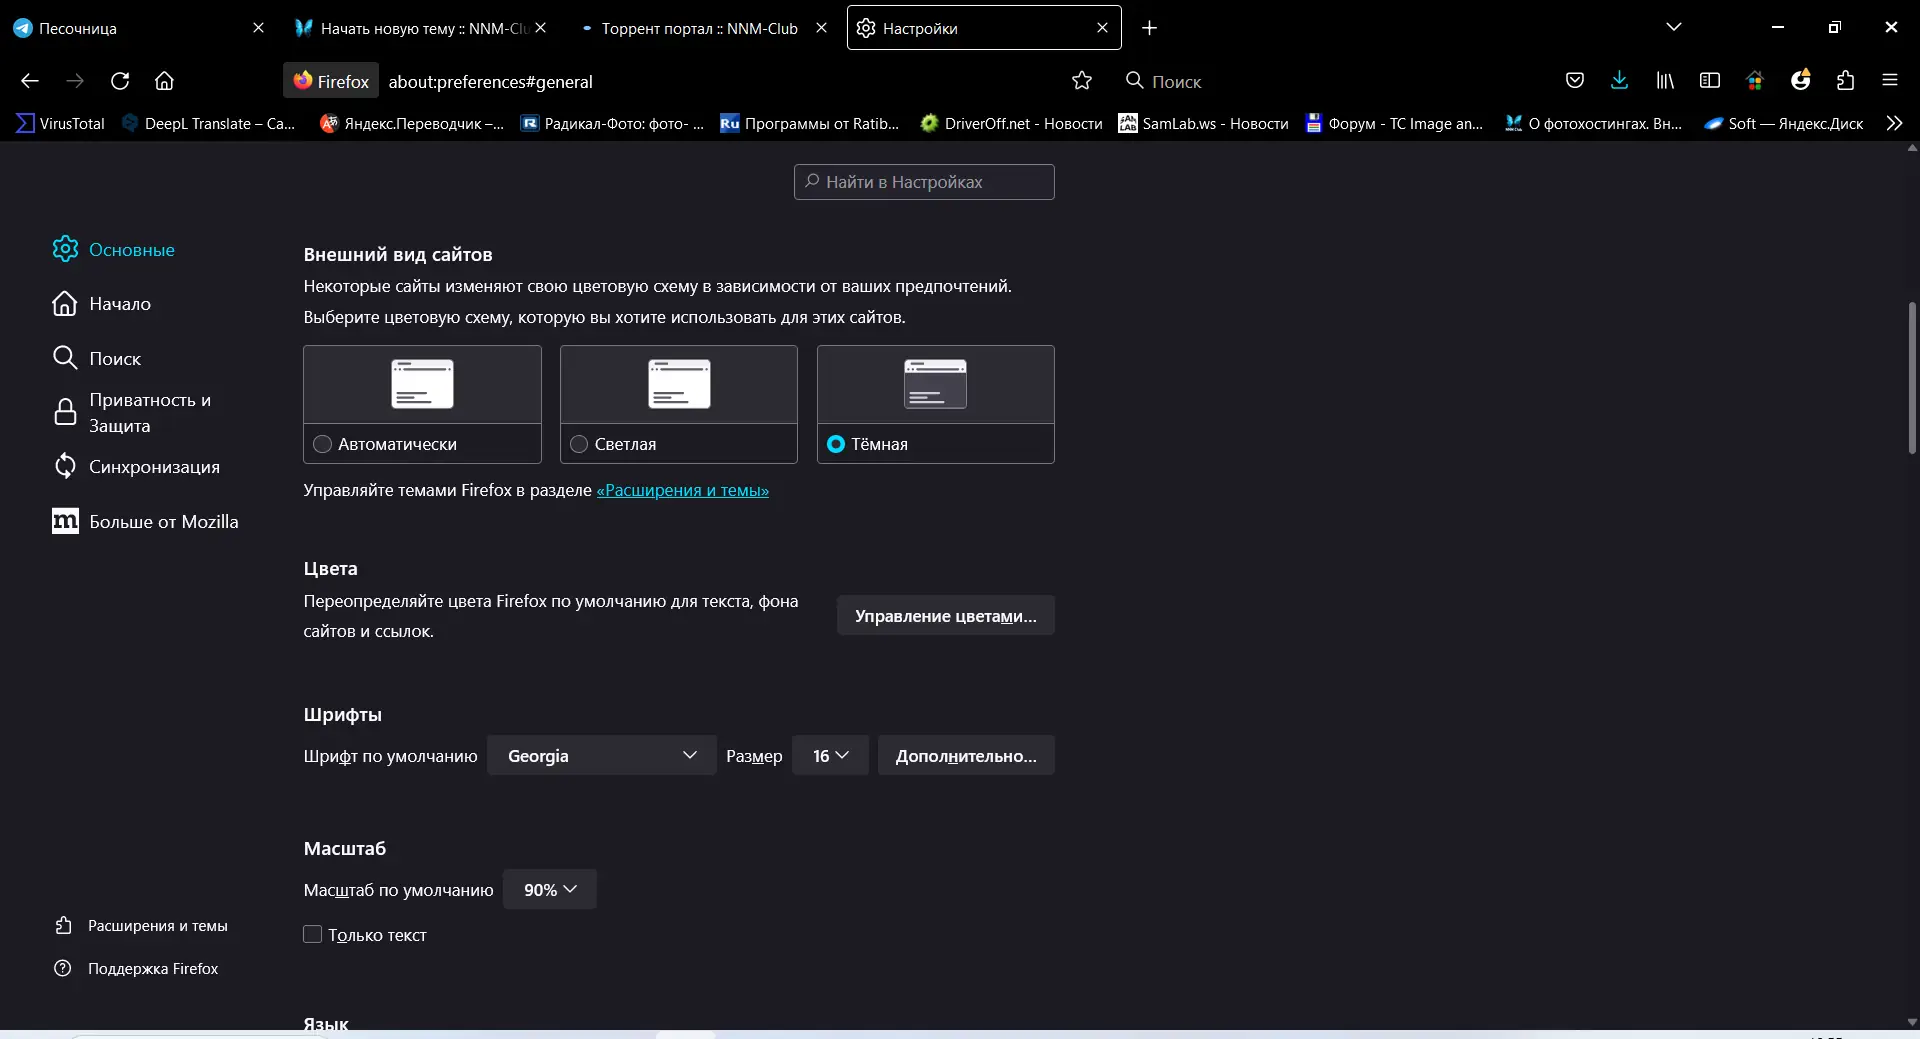Screen dimensions: 1920x1039
Task: Click the Автоматически theme preview thumbnail
Action: 422,384
